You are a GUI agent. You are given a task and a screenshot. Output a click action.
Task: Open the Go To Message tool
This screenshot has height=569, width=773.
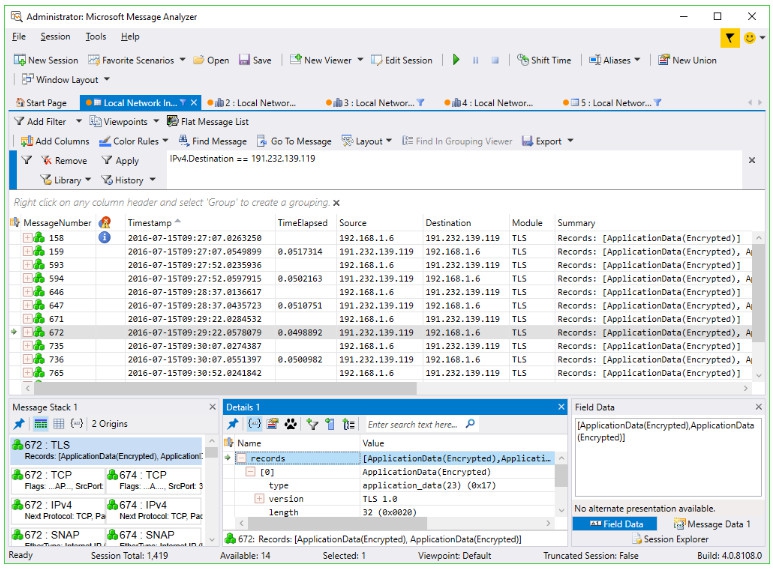pos(294,141)
